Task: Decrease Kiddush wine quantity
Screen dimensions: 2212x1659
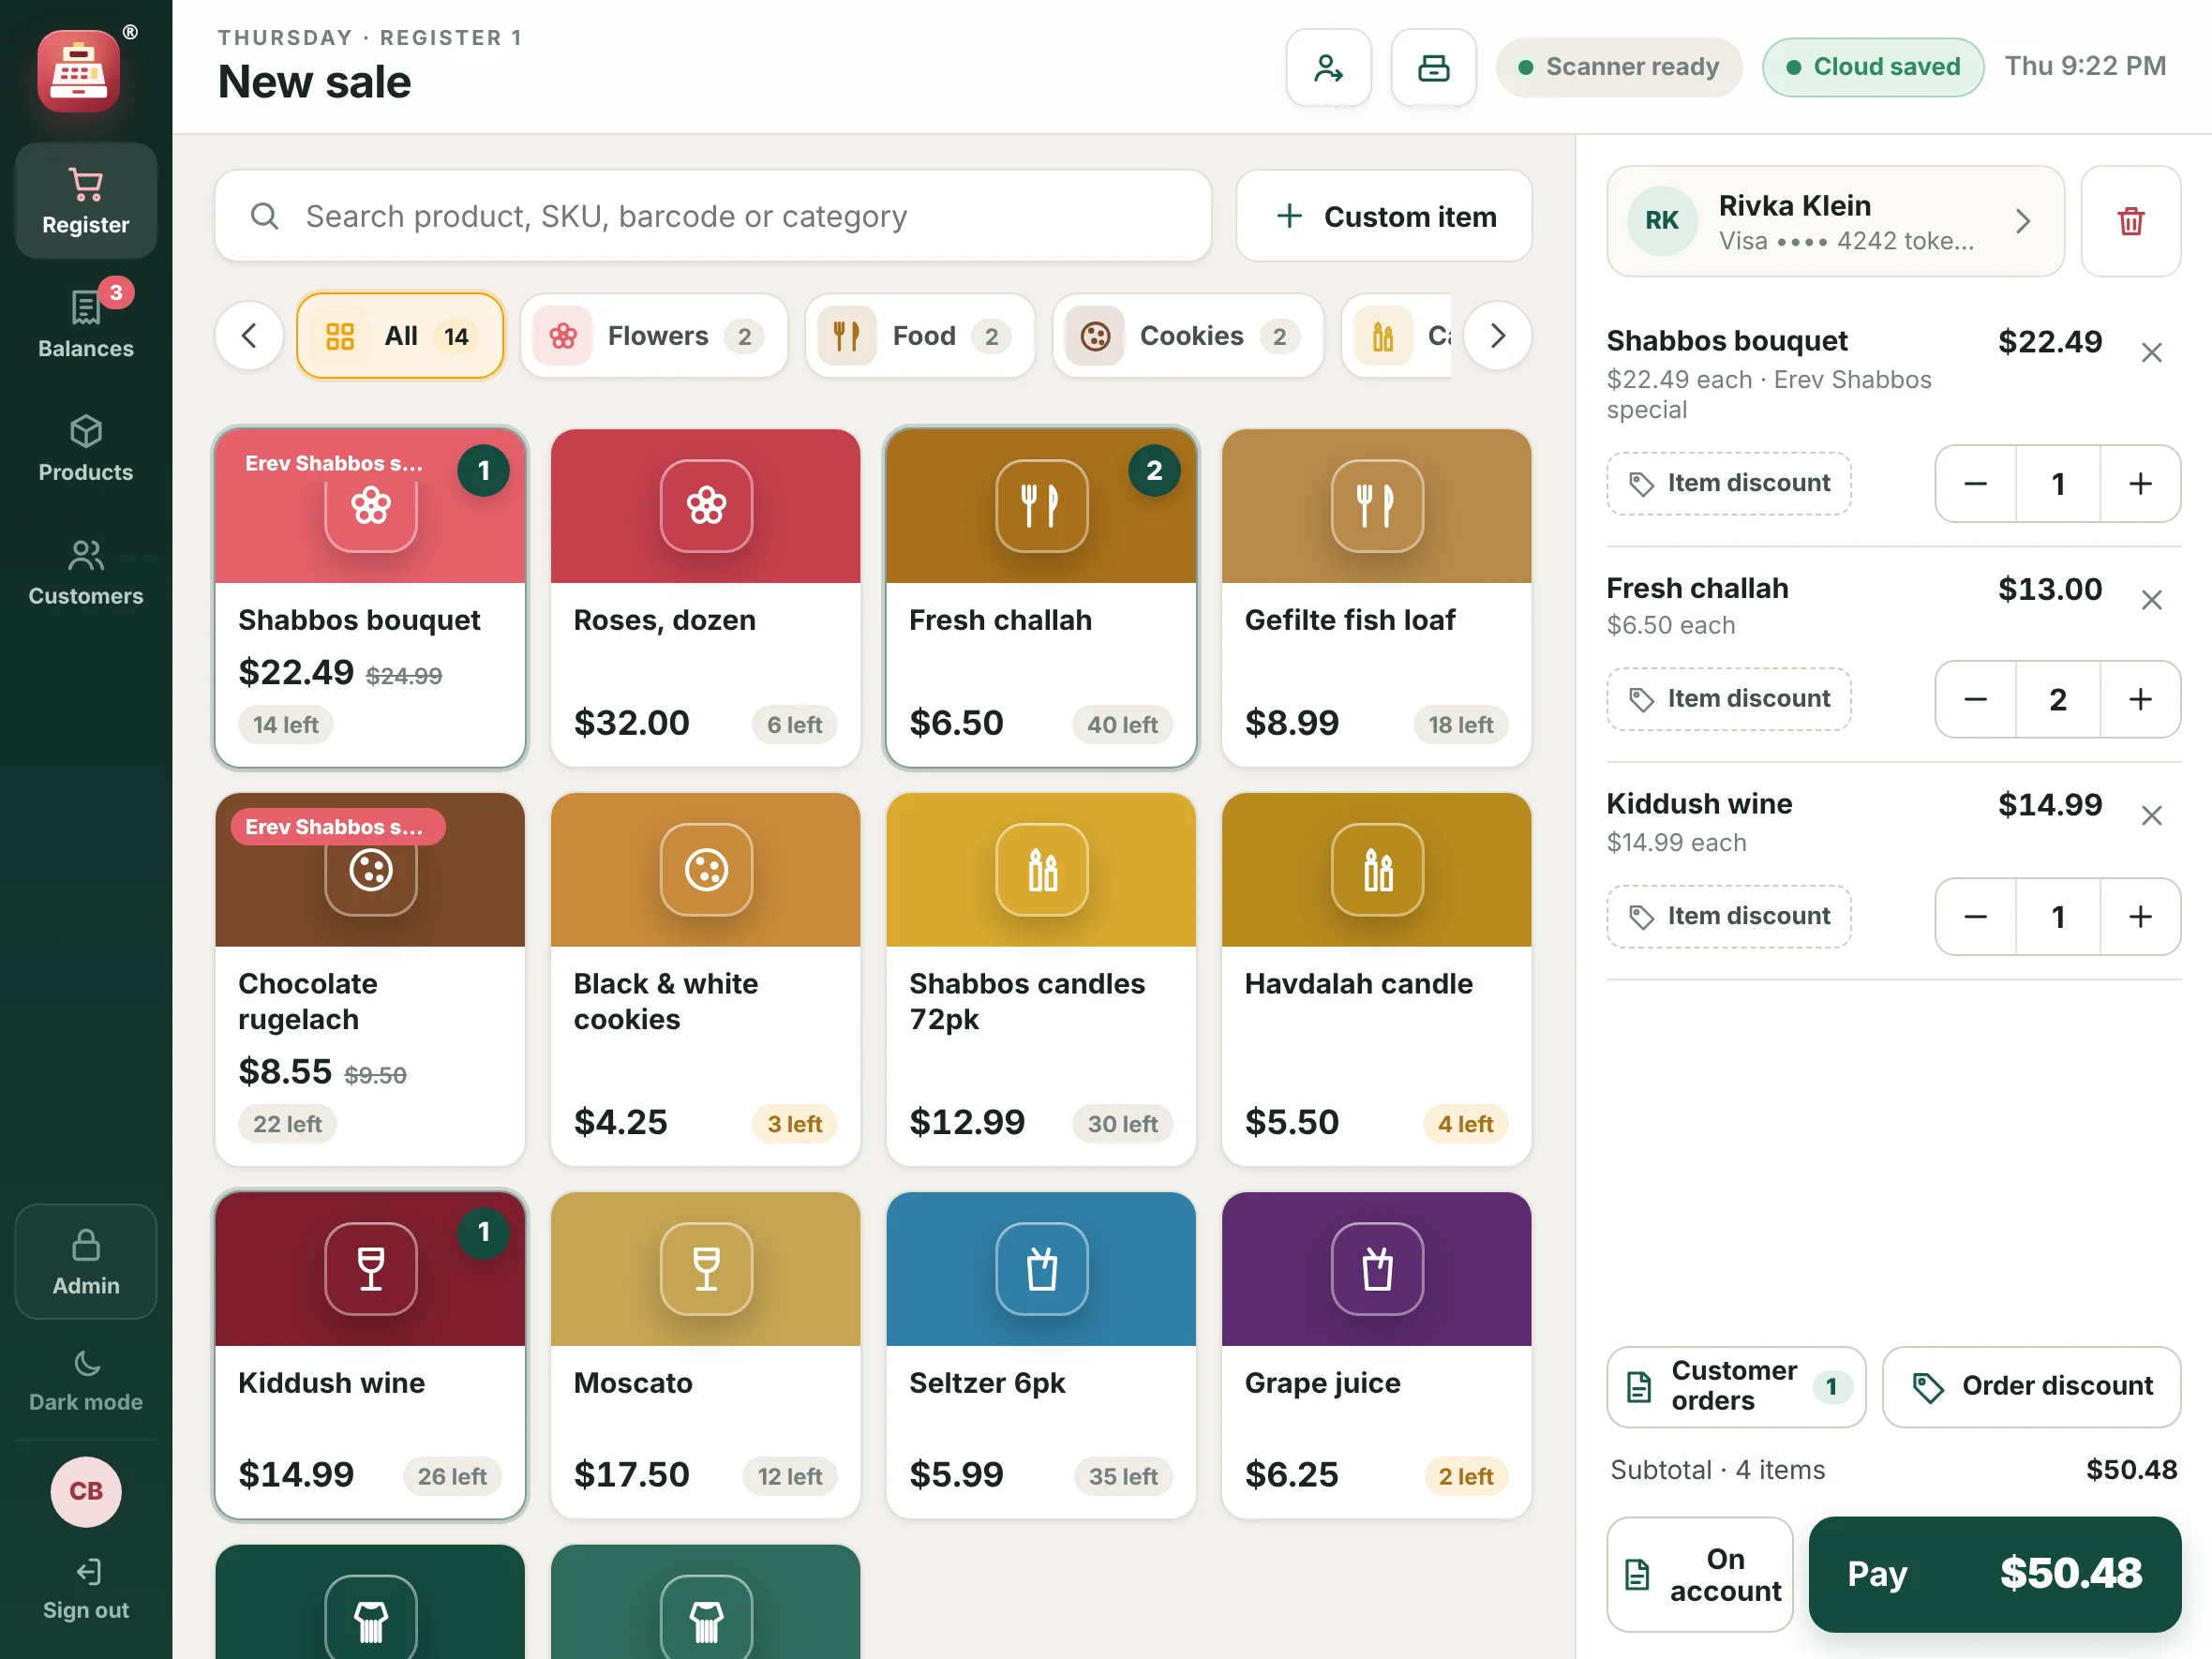Action: point(1975,917)
